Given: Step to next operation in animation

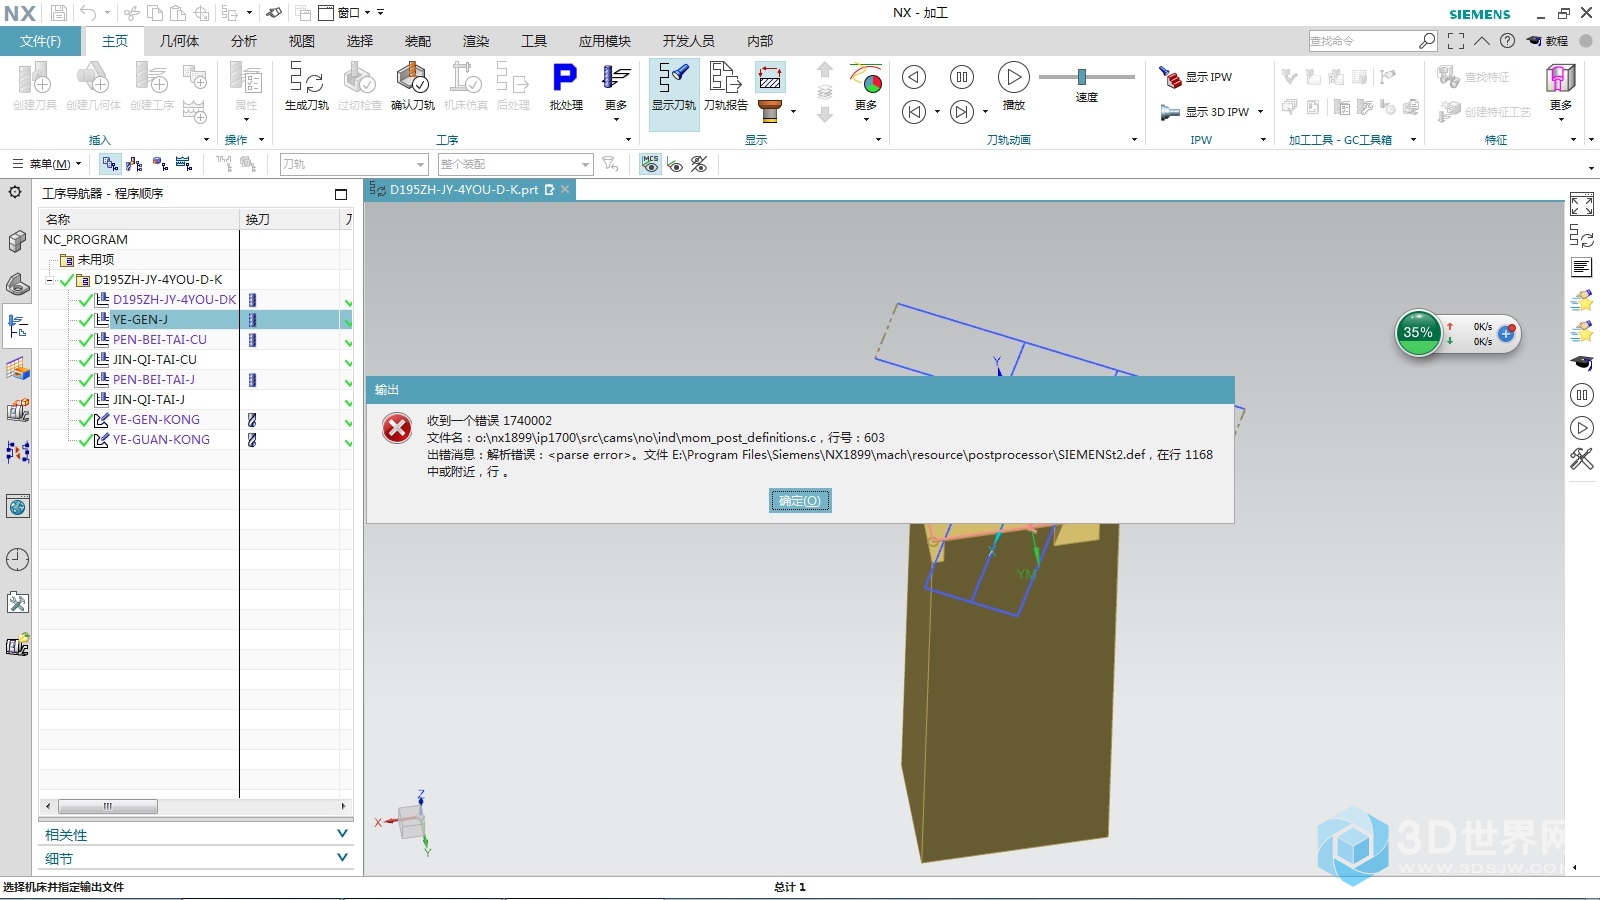Looking at the screenshot, I should 961,112.
